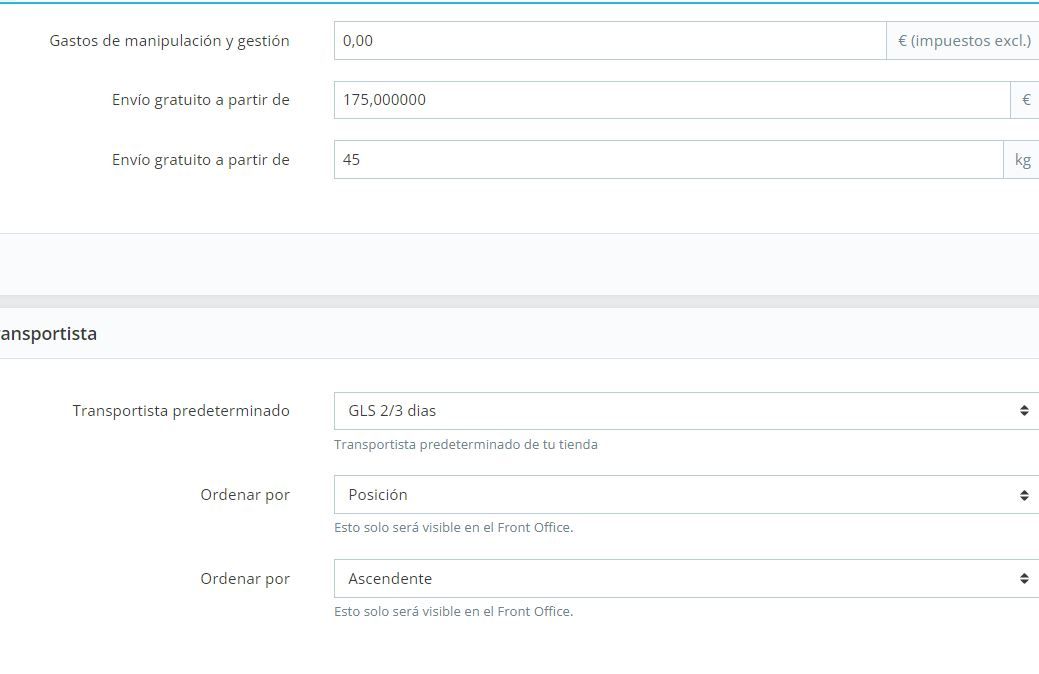The width and height of the screenshot is (1039, 674).
Task: Click the Front Office hint under Posición
Action: pos(453,528)
